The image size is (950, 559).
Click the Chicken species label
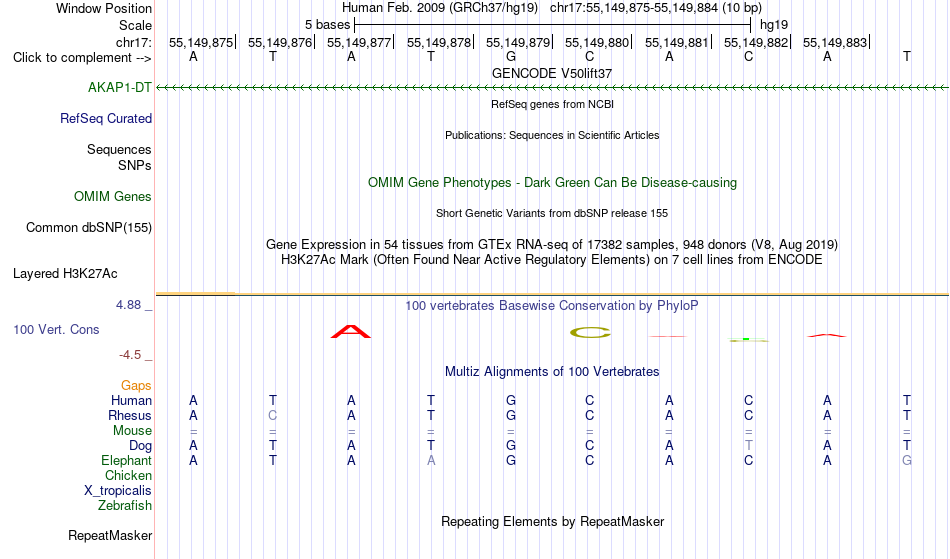click(x=128, y=475)
